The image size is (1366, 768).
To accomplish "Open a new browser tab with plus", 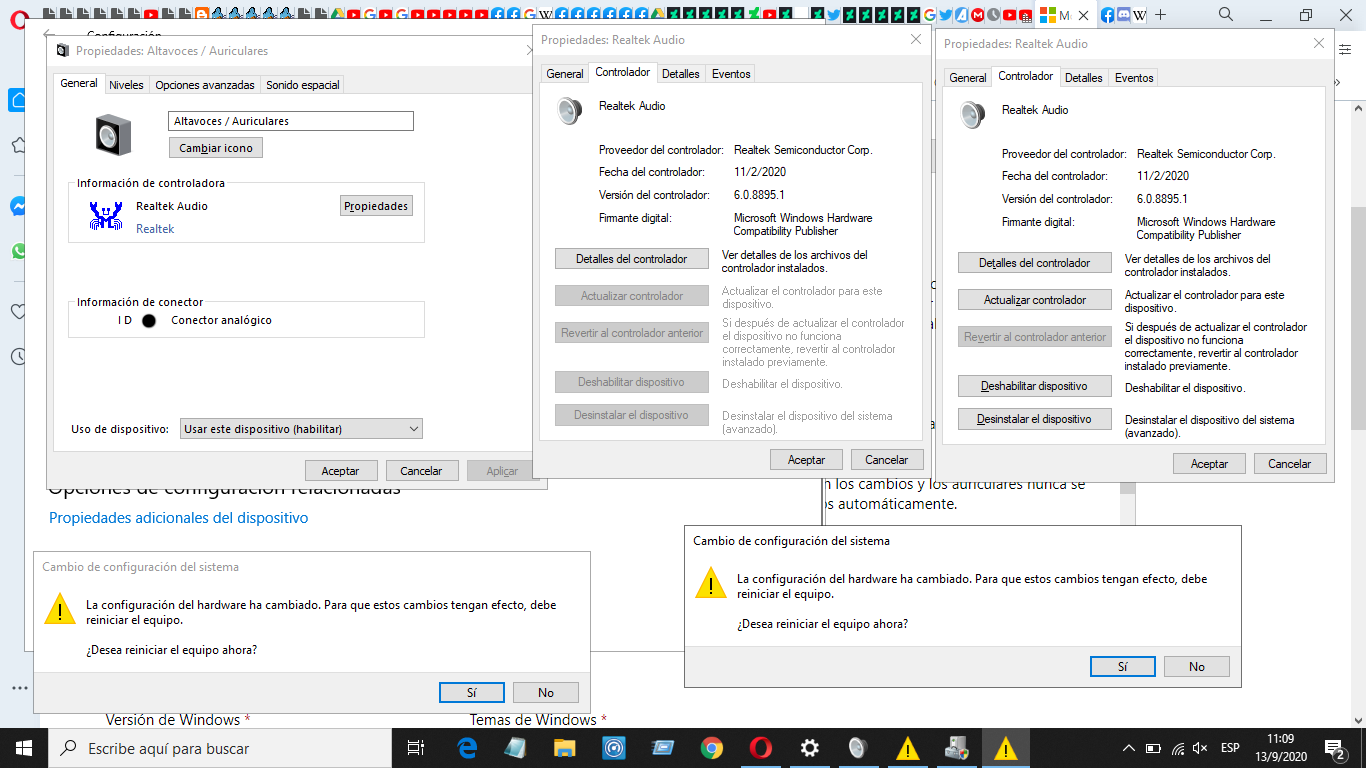I will tap(1161, 15).
